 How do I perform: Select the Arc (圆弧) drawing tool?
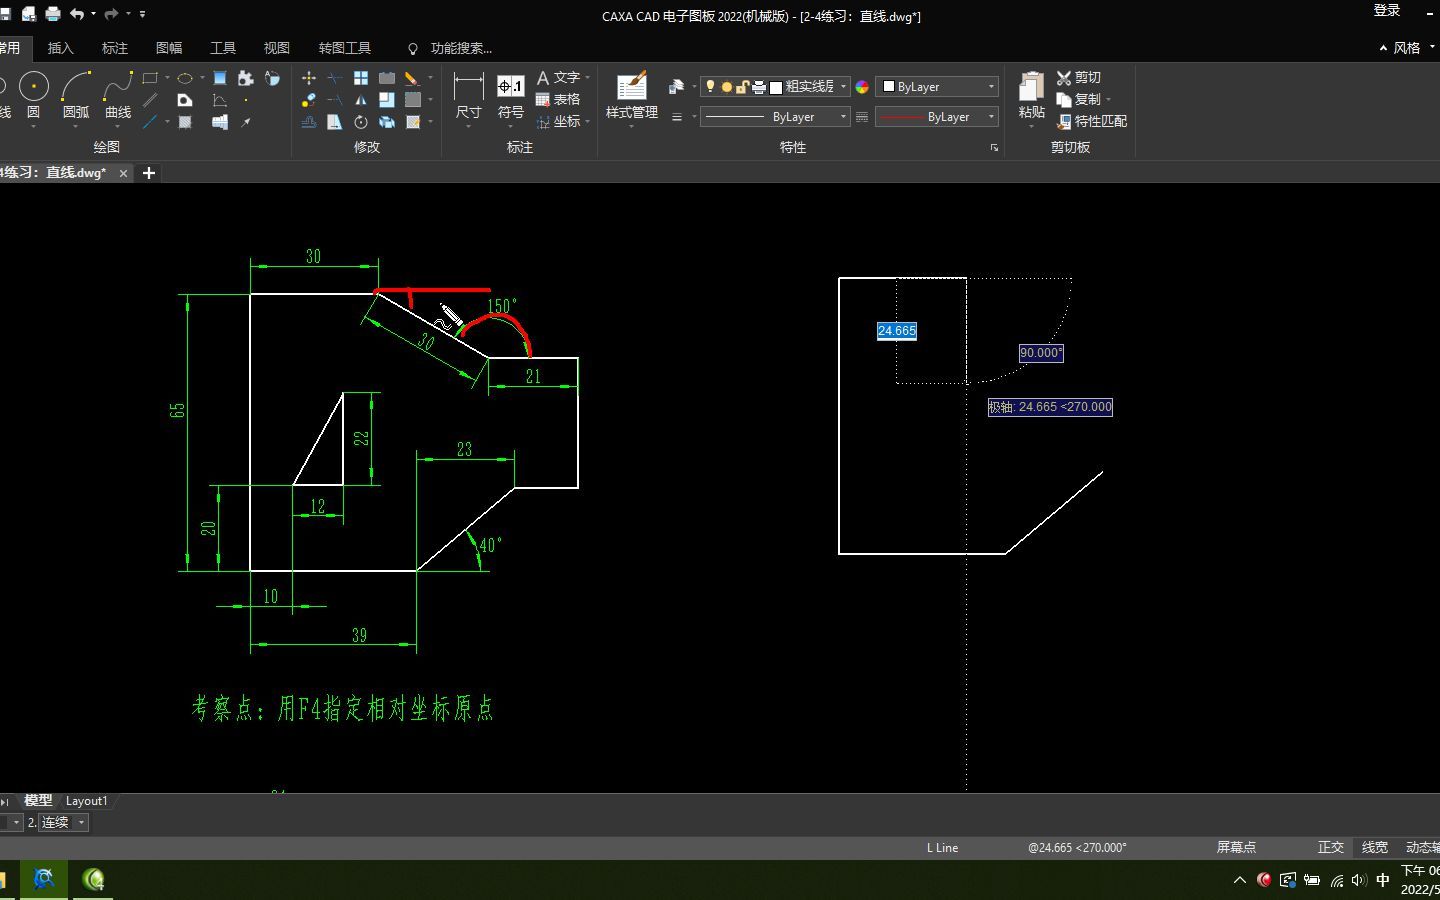click(76, 95)
